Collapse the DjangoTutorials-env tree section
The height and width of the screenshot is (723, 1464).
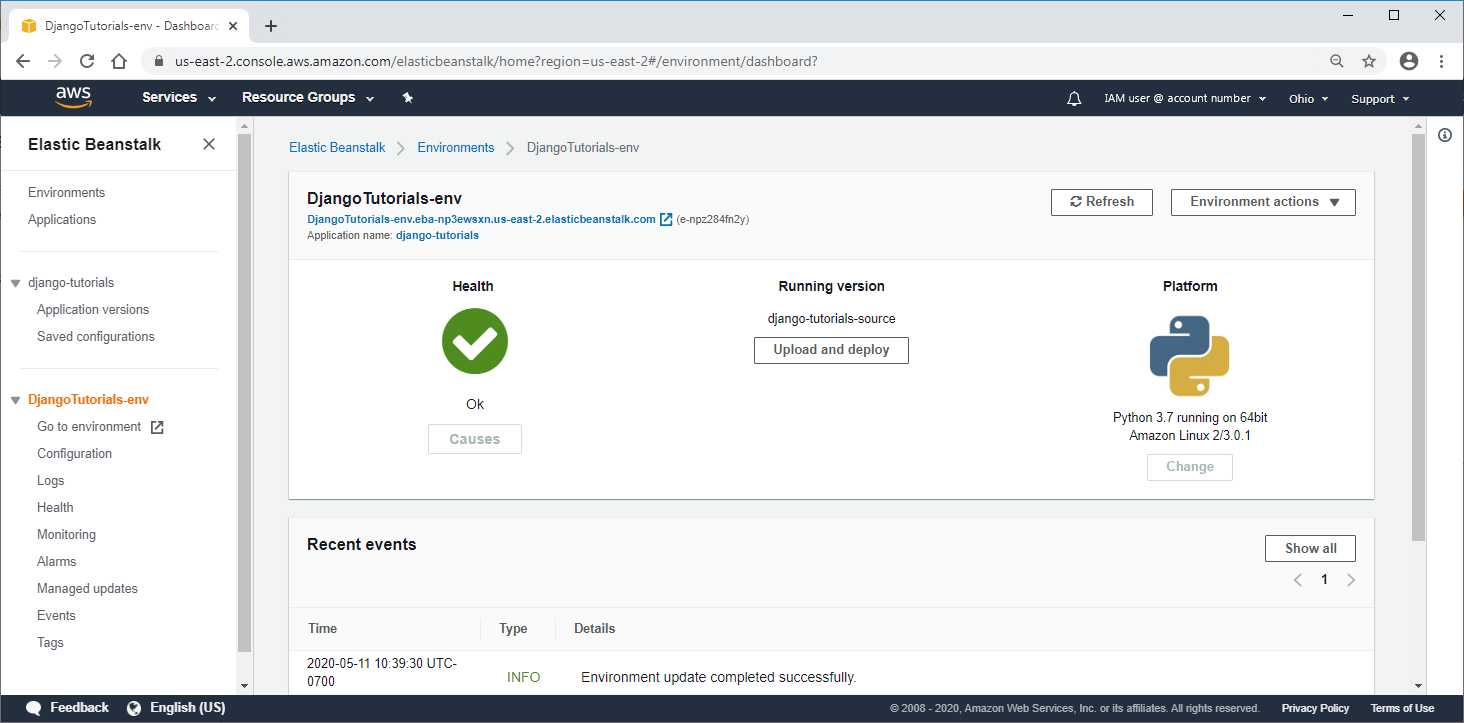click(x=15, y=400)
